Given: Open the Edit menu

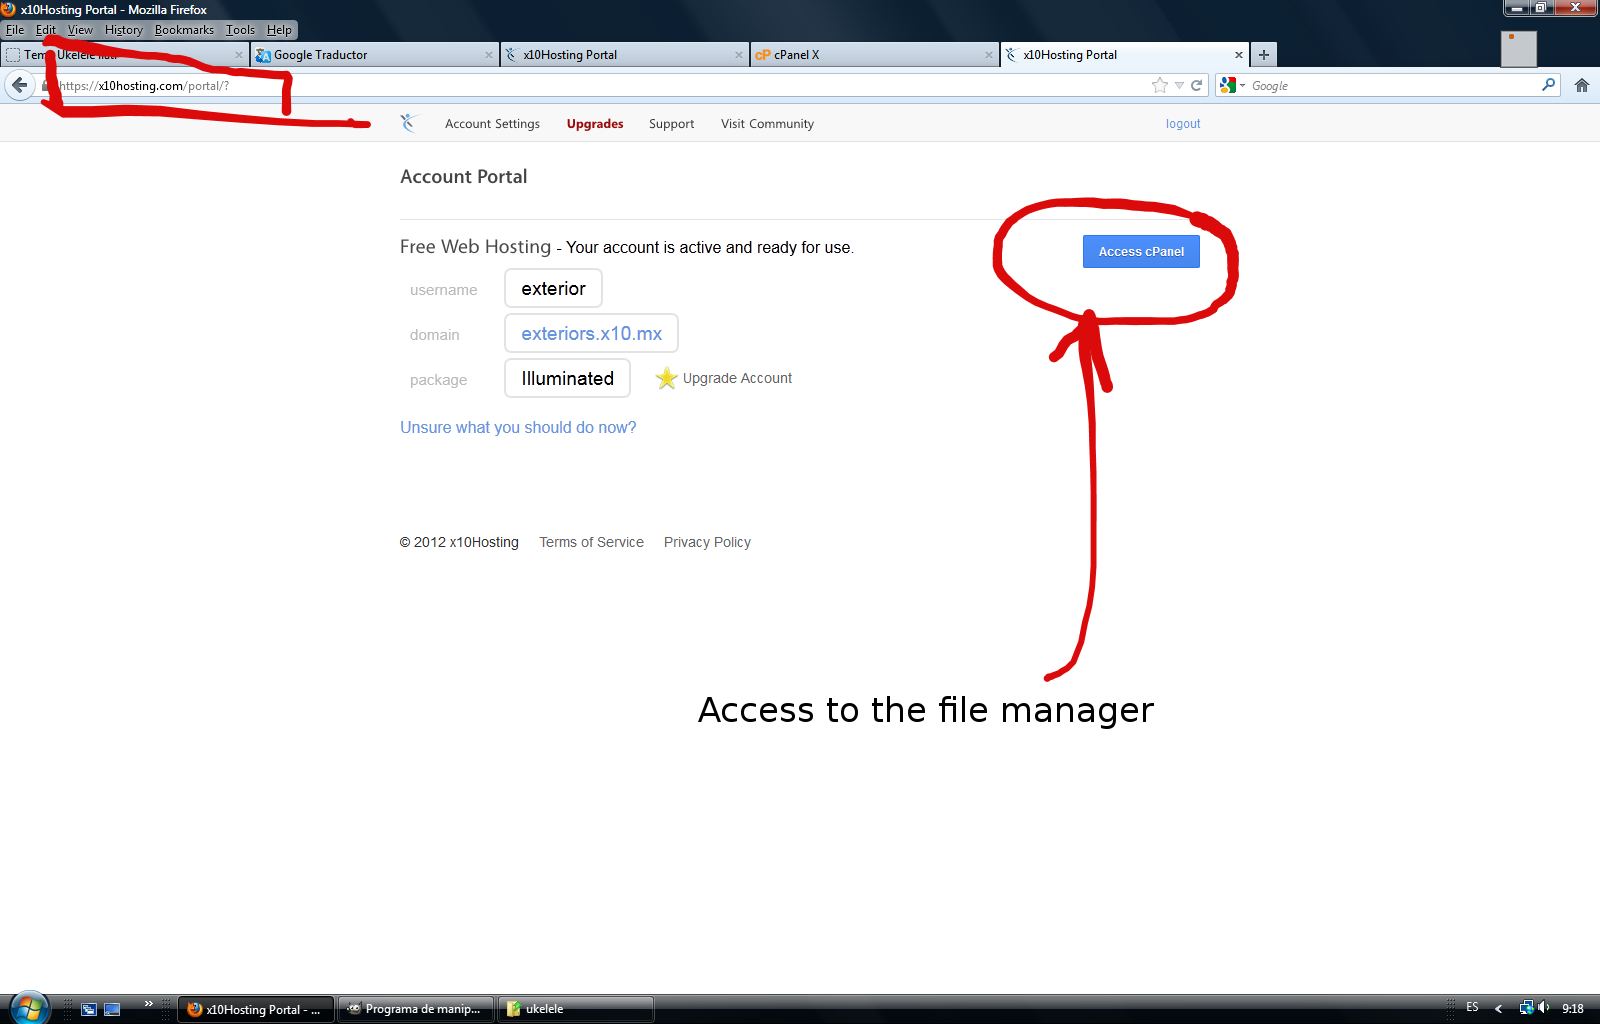Looking at the screenshot, I should (46, 30).
